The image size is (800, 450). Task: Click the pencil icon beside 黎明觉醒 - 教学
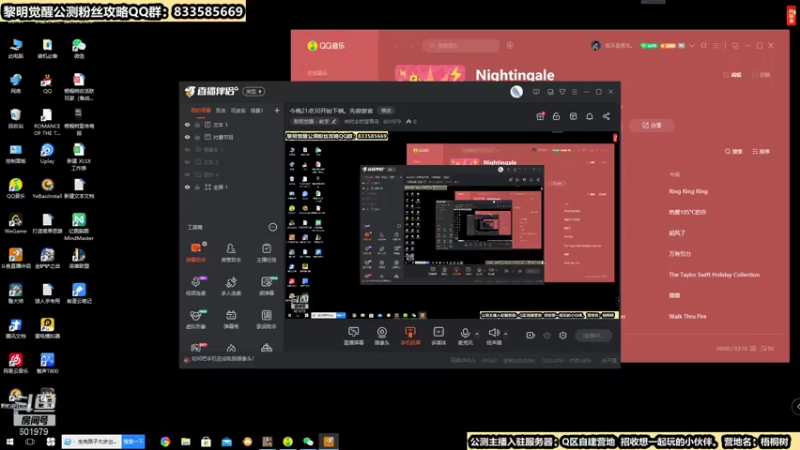[x=334, y=121]
